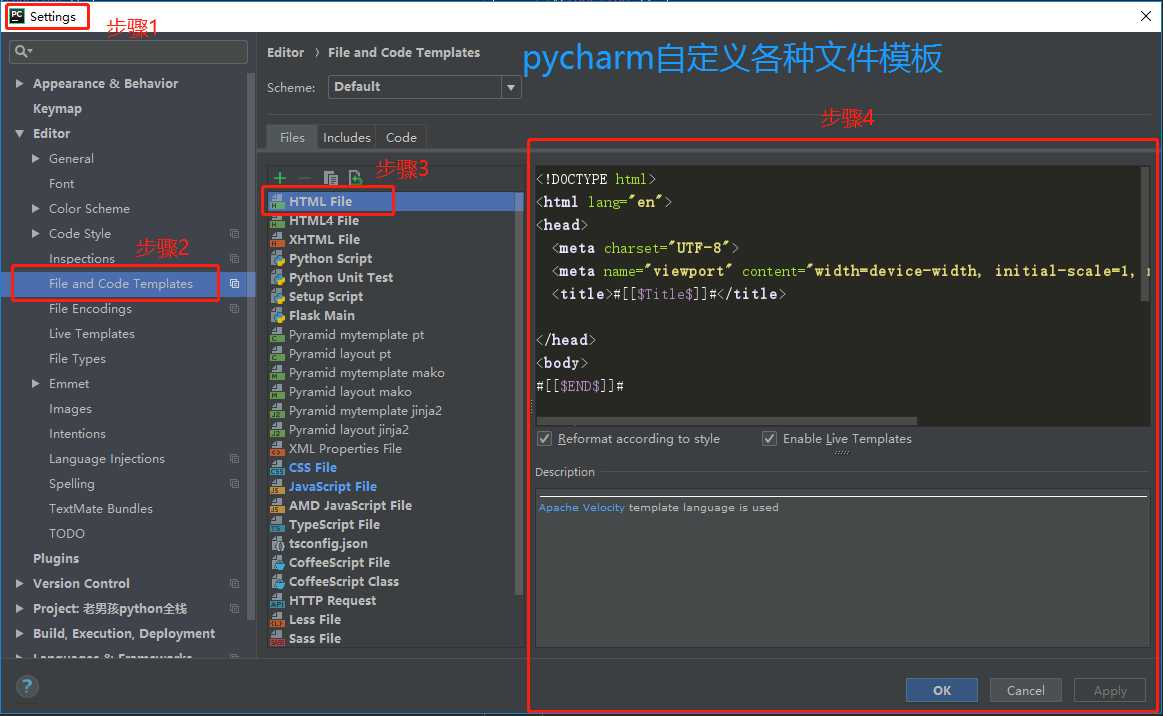
Task: Open Plugins settings page
Action: 56,559
